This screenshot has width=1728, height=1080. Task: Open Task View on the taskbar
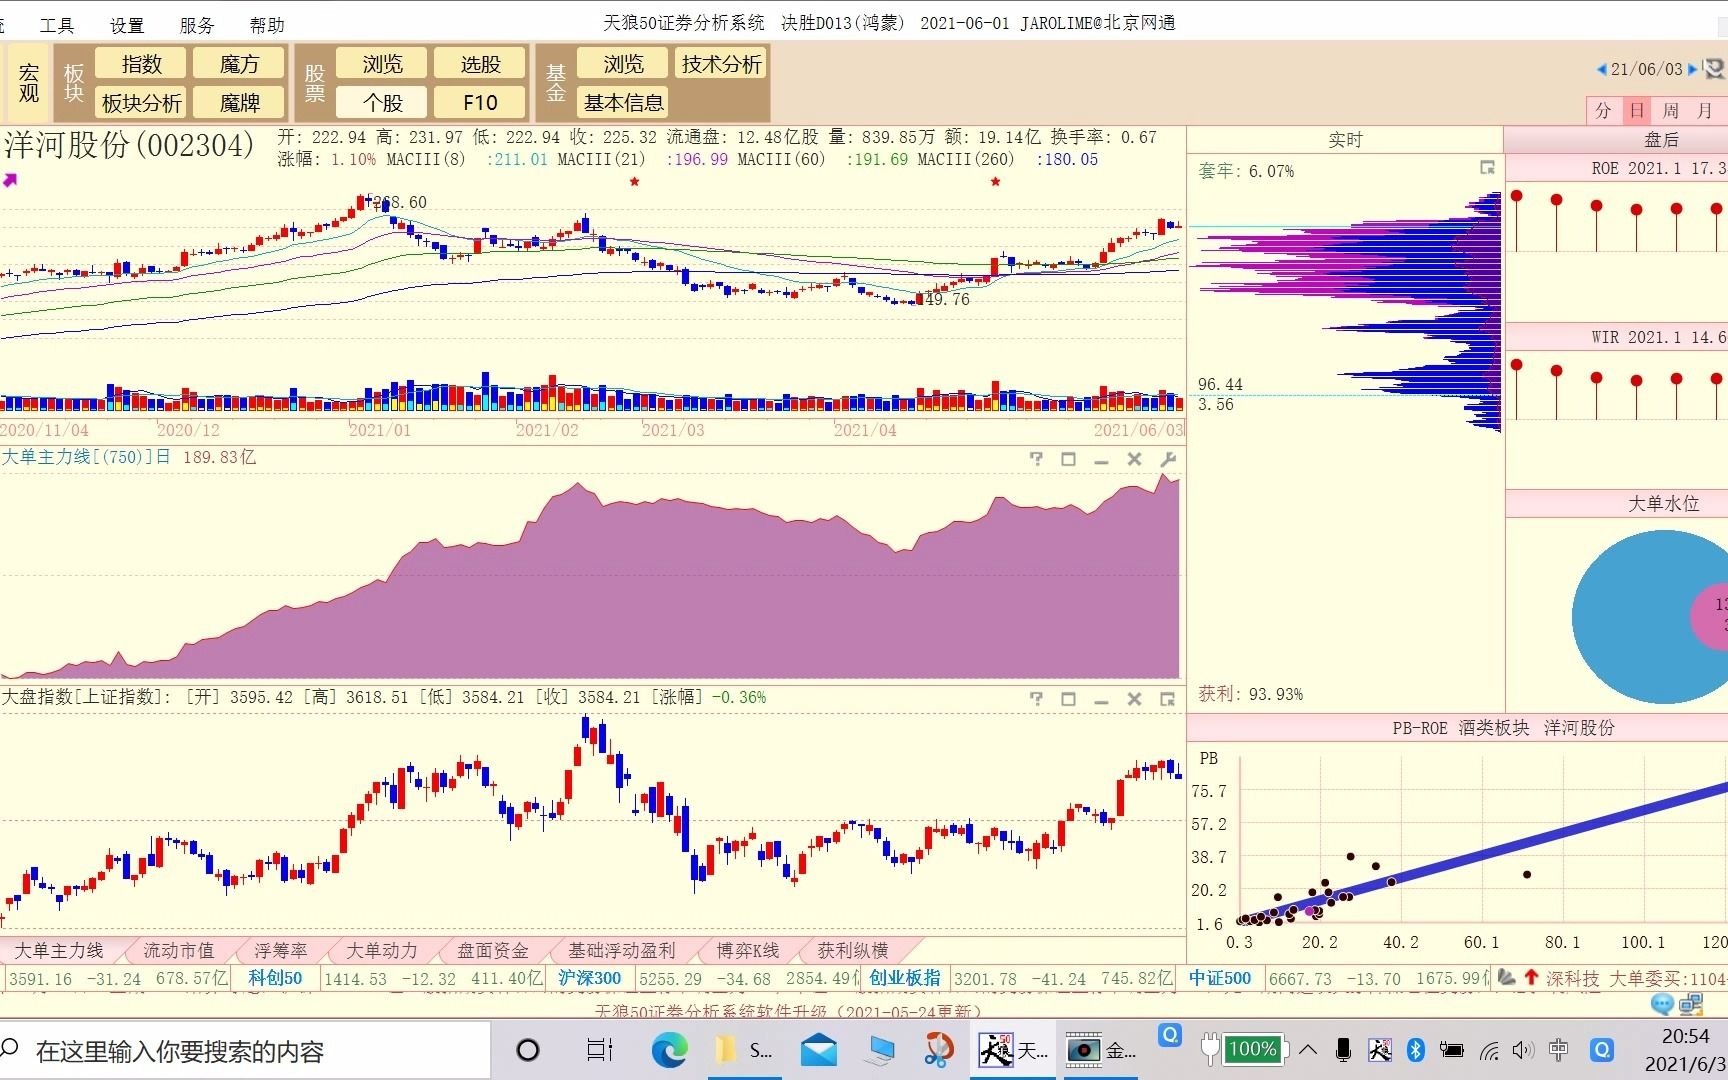599,1050
